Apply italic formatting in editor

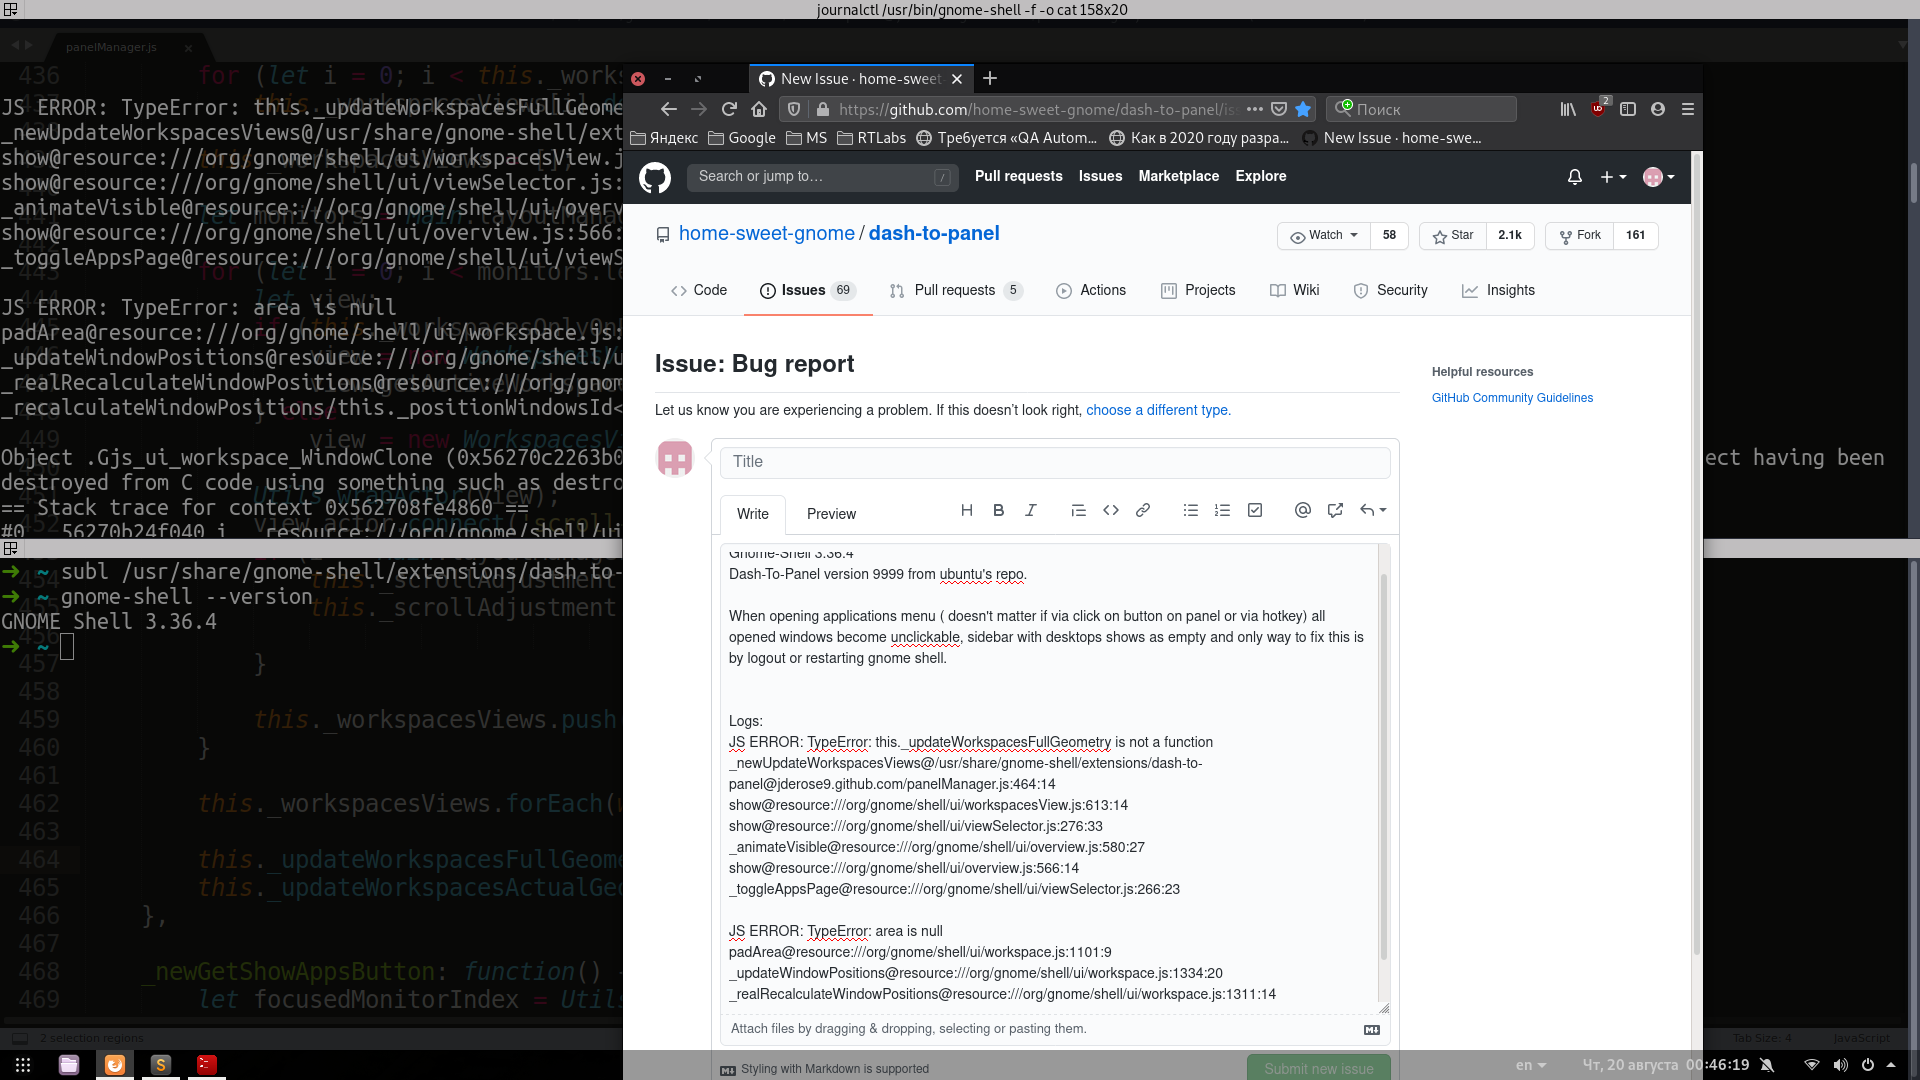tap(1030, 510)
